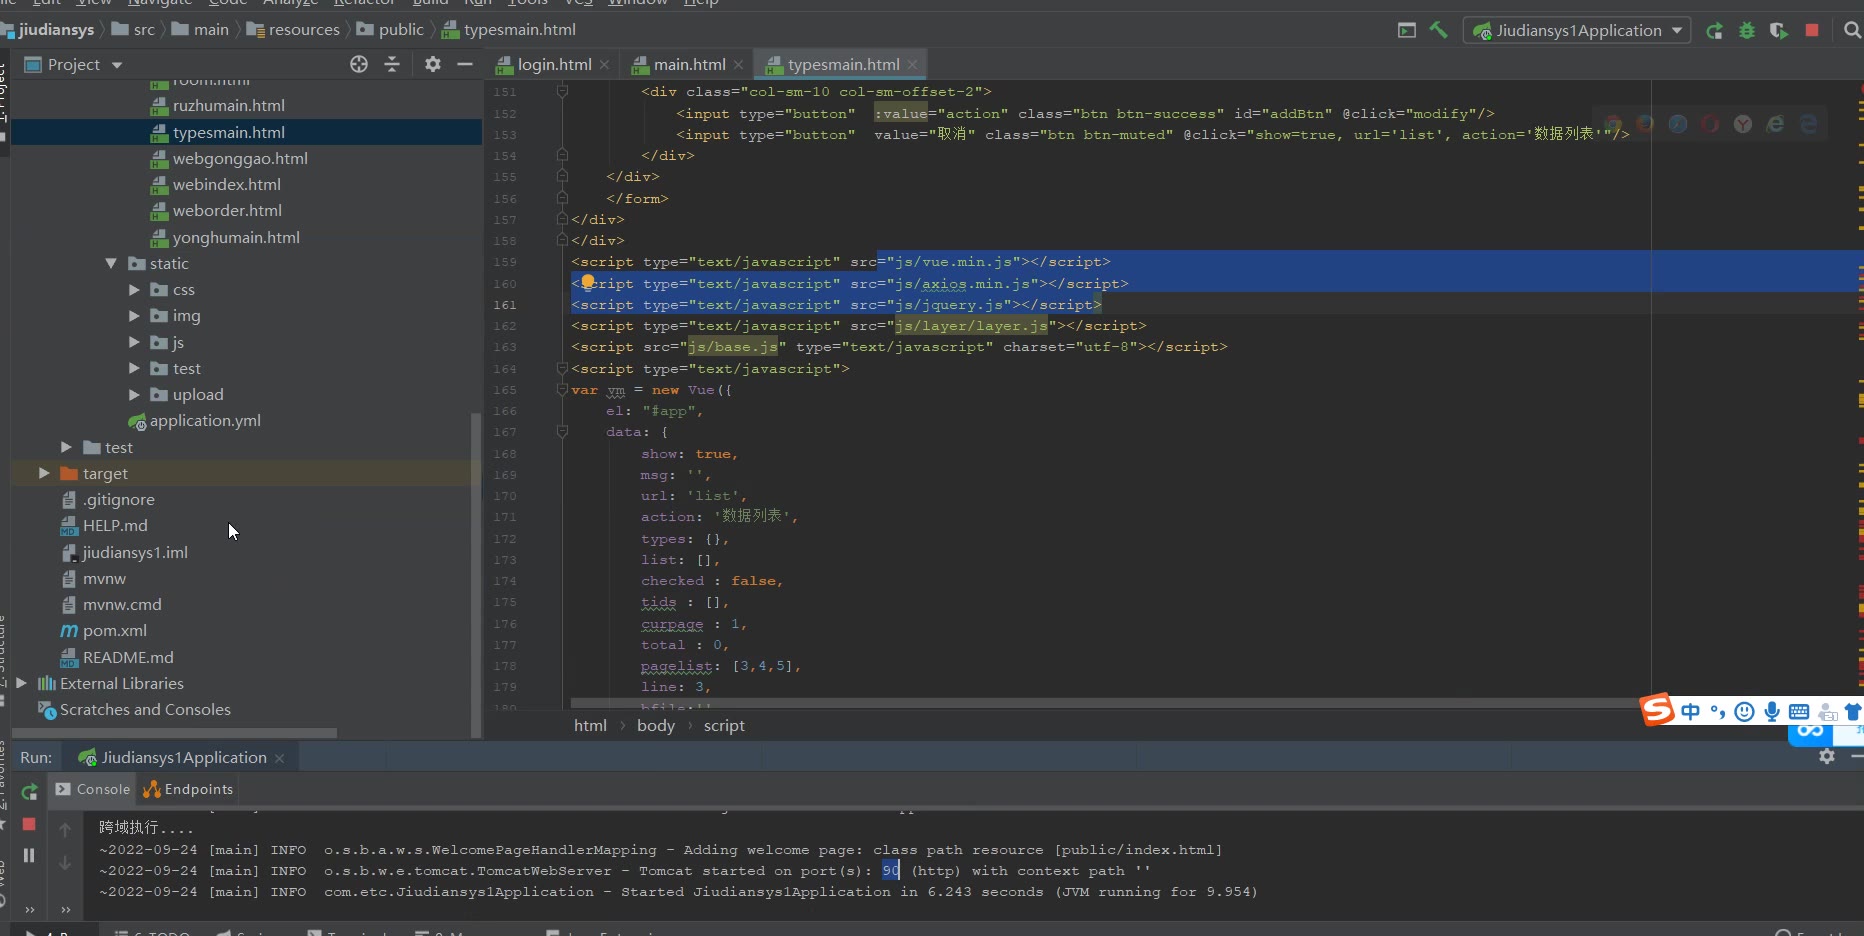Click html in editor breadcrumb

click(x=590, y=725)
